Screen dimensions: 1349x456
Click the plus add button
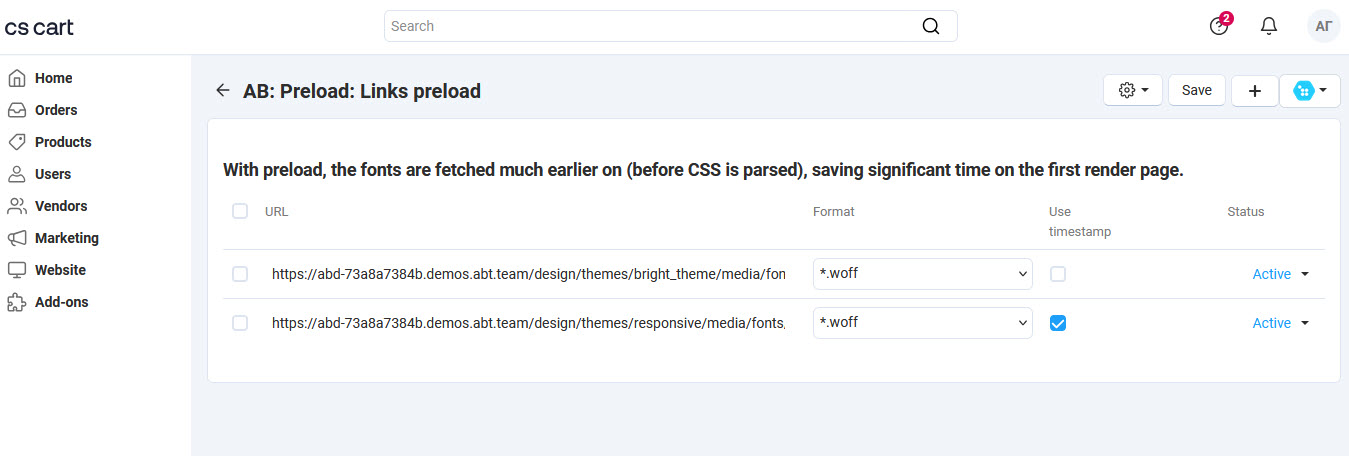coord(1255,90)
